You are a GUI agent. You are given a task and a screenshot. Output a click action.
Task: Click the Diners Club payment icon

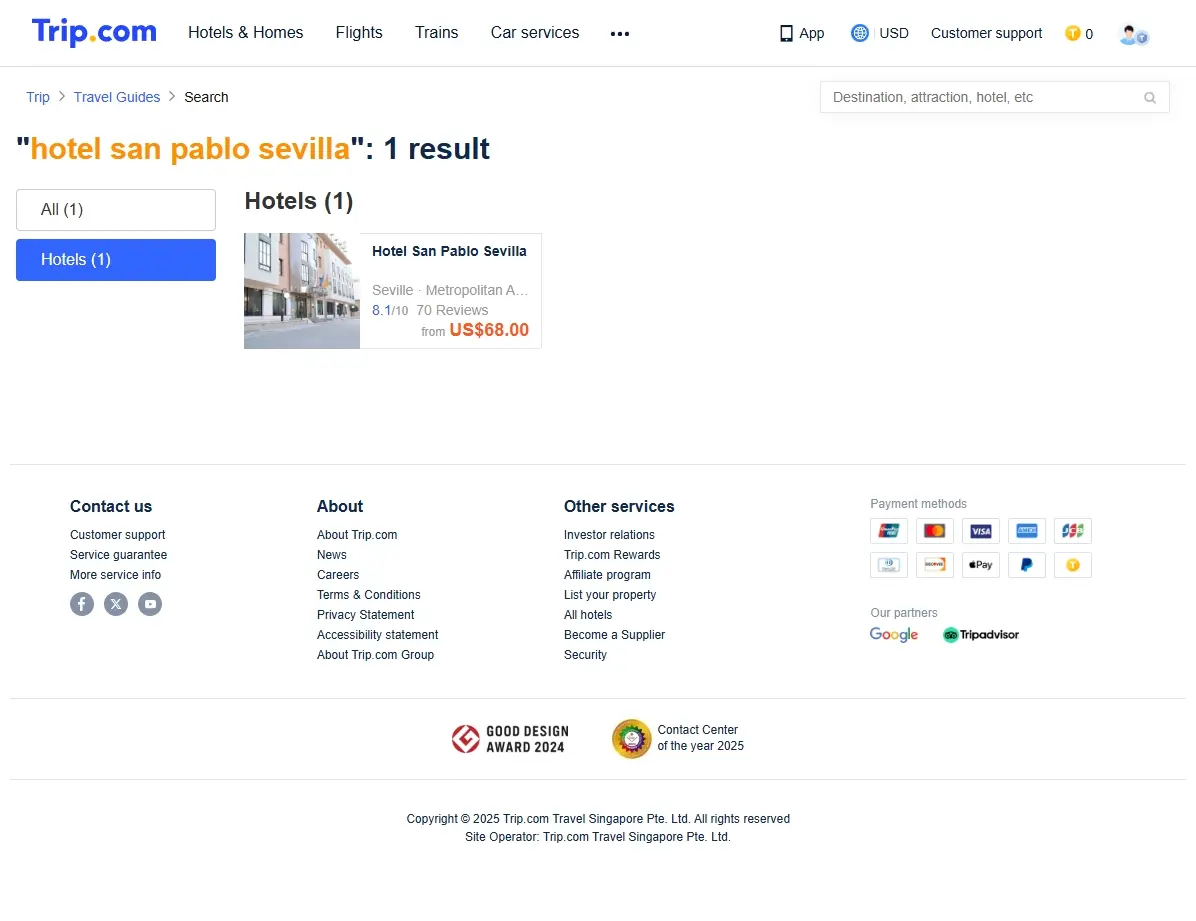(889, 565)
